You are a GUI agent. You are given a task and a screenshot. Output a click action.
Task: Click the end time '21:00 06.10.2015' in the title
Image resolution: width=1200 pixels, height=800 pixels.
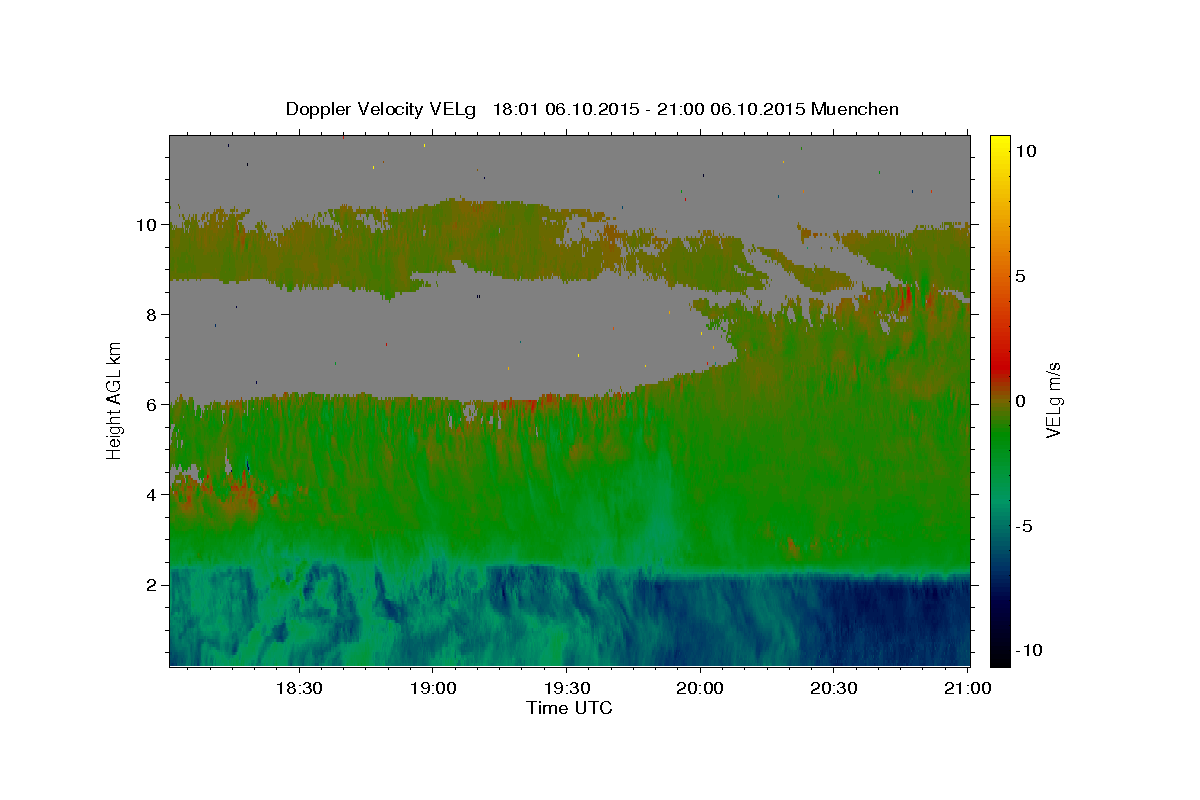[x=730, y=109]
